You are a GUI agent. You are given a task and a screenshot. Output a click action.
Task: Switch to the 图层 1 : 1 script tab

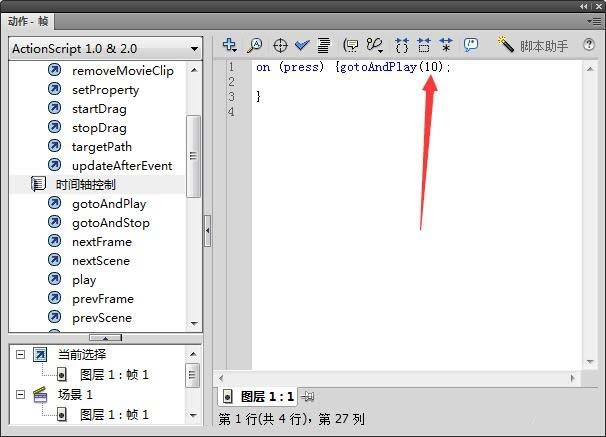(x=258, y=396)
